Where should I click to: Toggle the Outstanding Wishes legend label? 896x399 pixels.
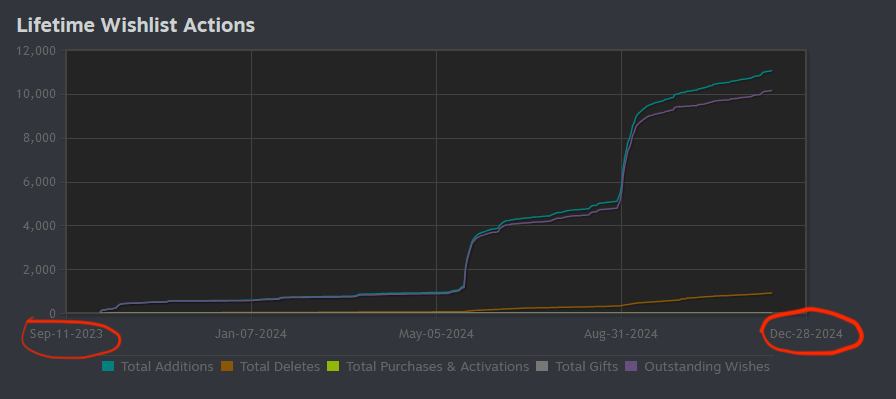click(x=707, y=366)
